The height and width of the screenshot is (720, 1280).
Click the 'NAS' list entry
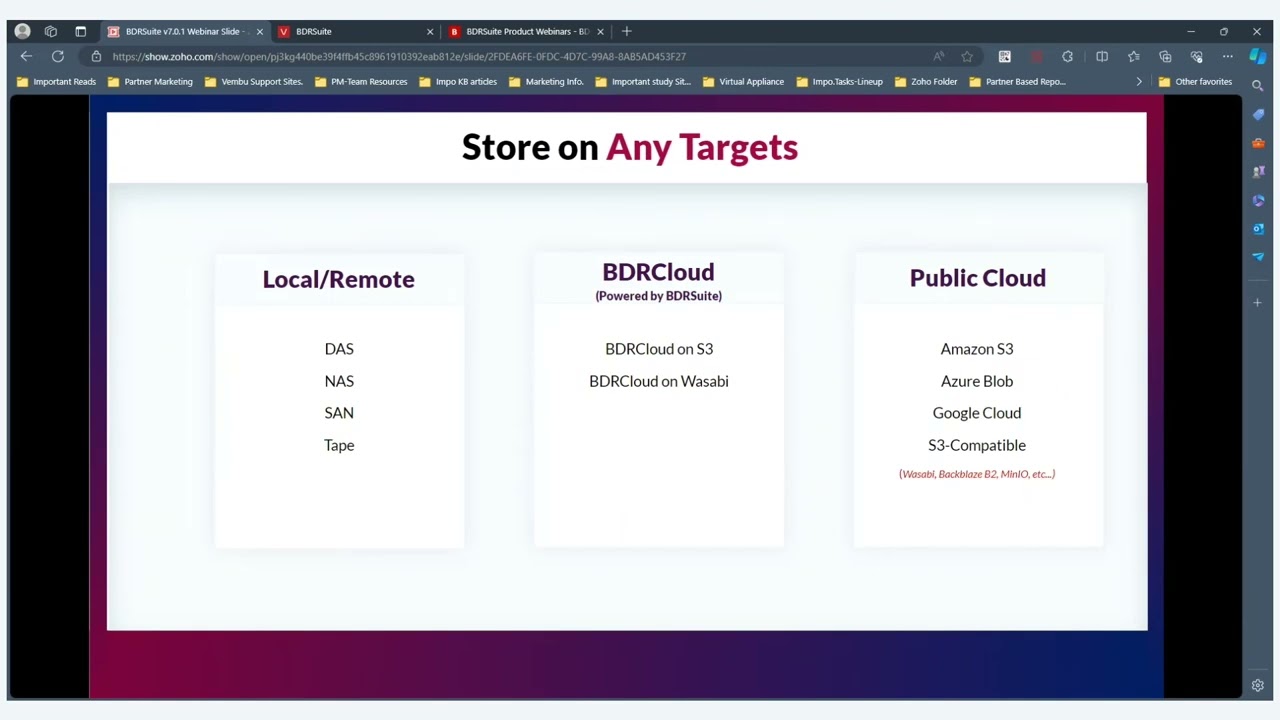[339, 381]
